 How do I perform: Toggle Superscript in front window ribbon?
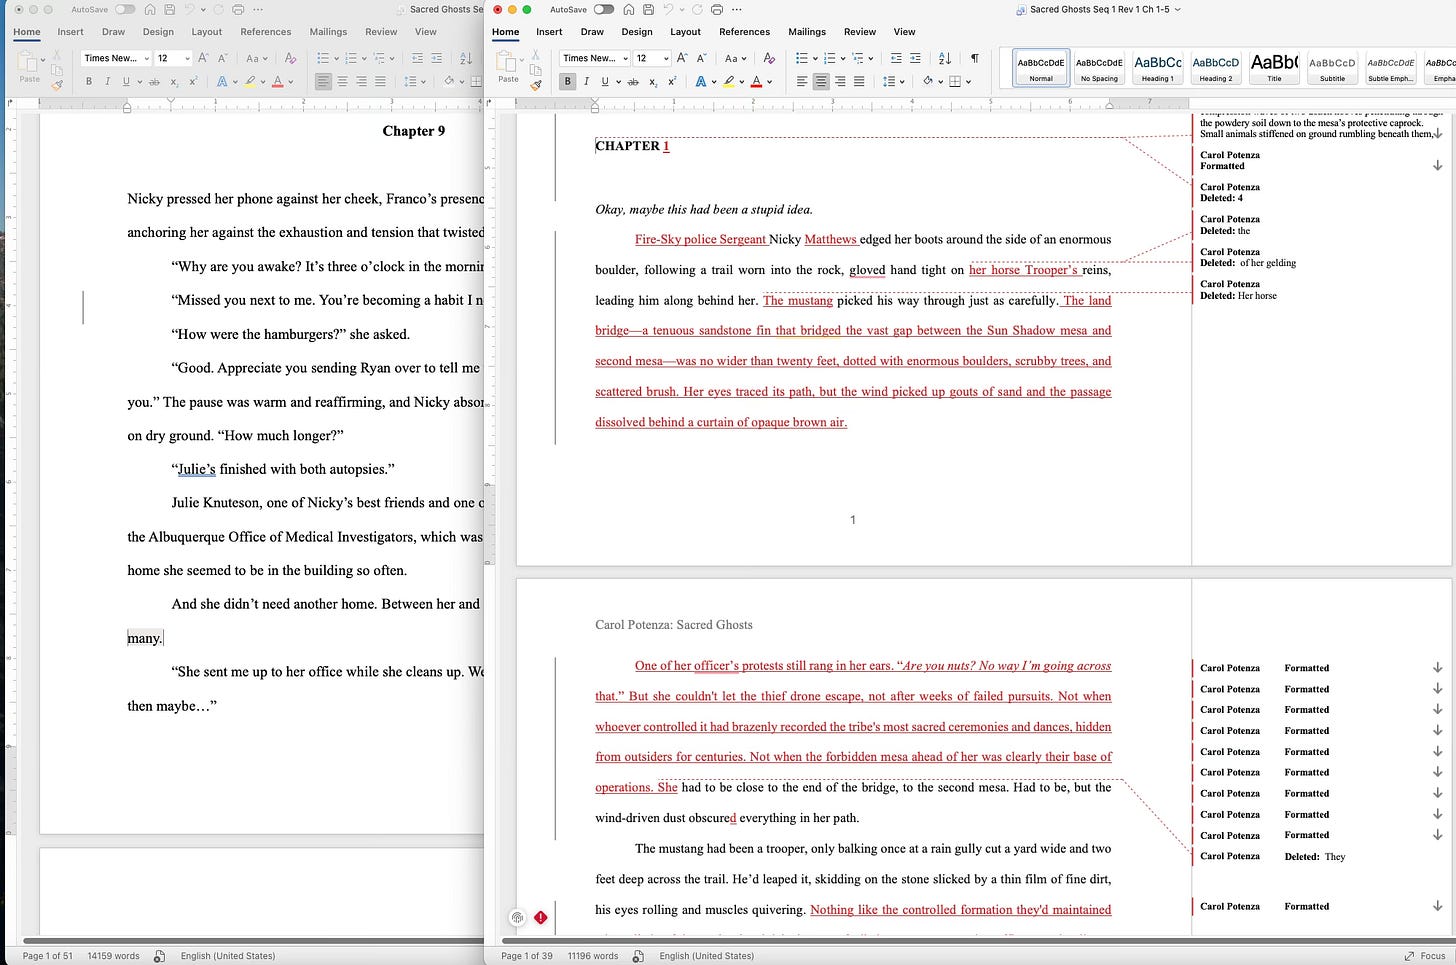pyautogui.click(x=672, y=82)
